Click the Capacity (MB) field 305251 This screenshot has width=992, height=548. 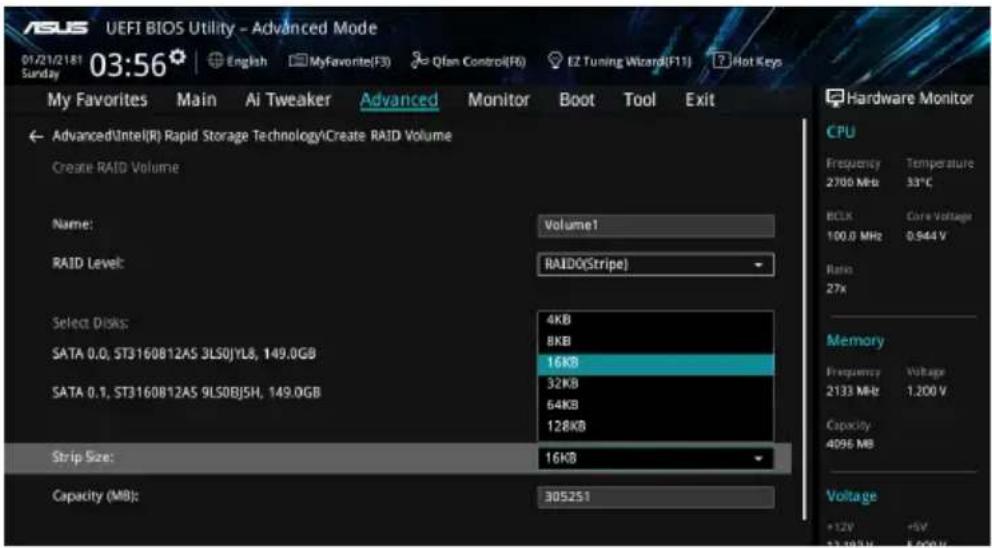pos(656,497)
